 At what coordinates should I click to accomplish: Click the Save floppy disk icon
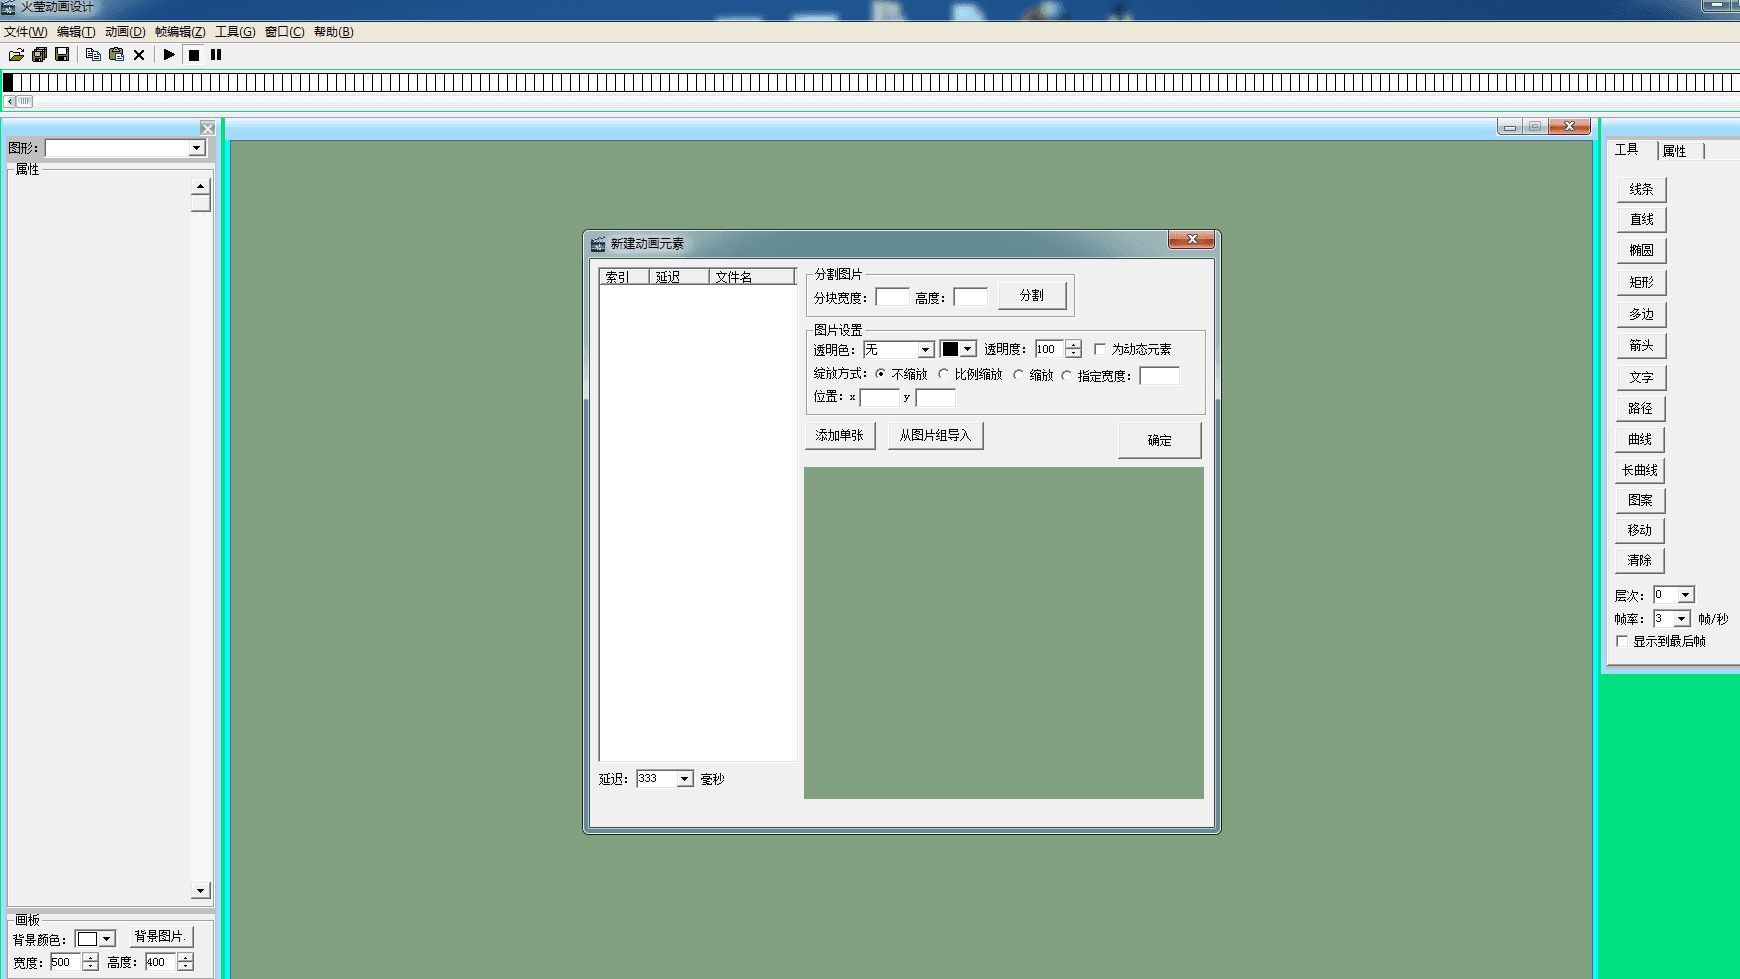pos(62,55)
